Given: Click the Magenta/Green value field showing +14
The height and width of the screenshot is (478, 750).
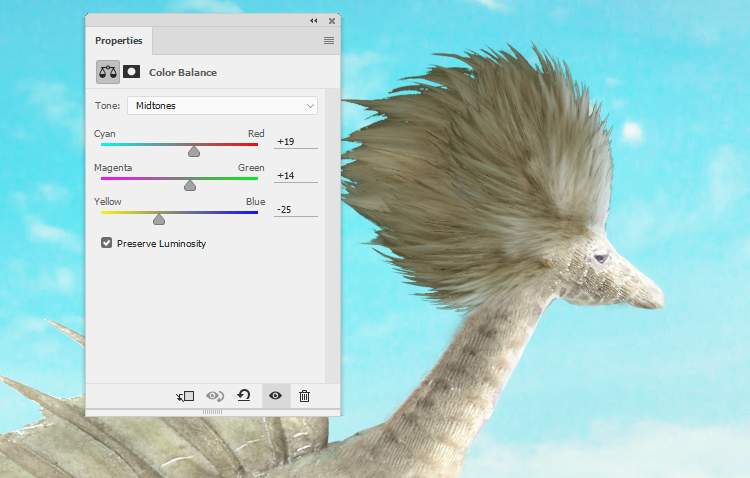Looking at the screenshot, I should pyautogui.click(x=296, y=176).
